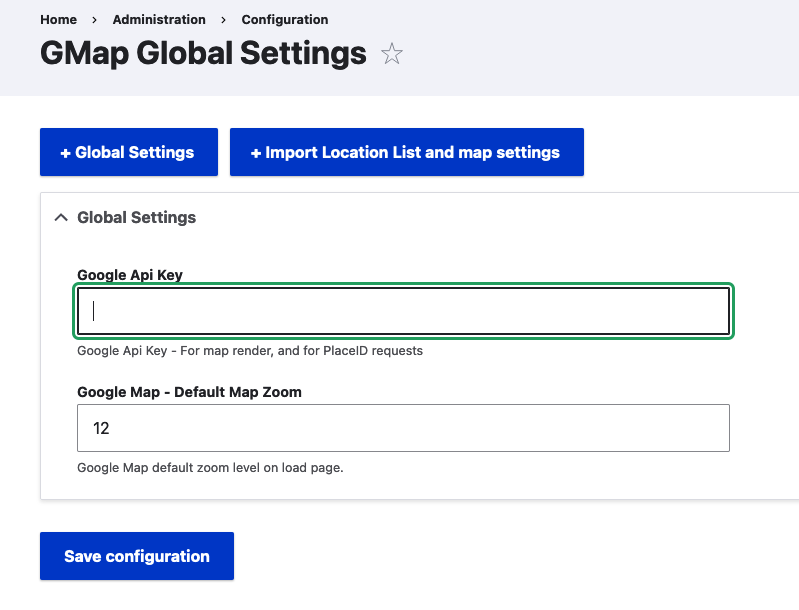Image resolution: width=799 pixels, height=610 pixels.
Task: Save configuration
Action: 137,556
